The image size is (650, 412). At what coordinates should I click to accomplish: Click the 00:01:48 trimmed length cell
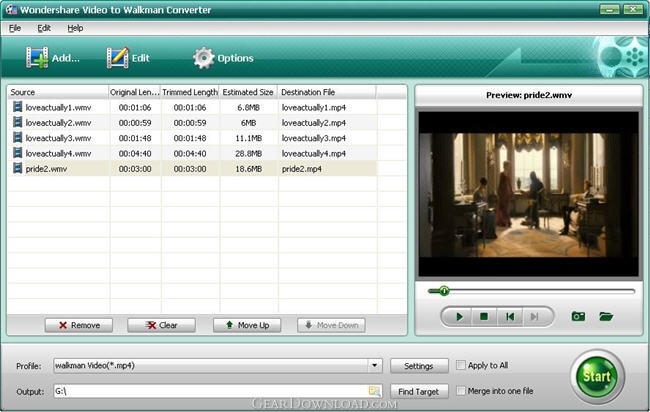point(190,138)
